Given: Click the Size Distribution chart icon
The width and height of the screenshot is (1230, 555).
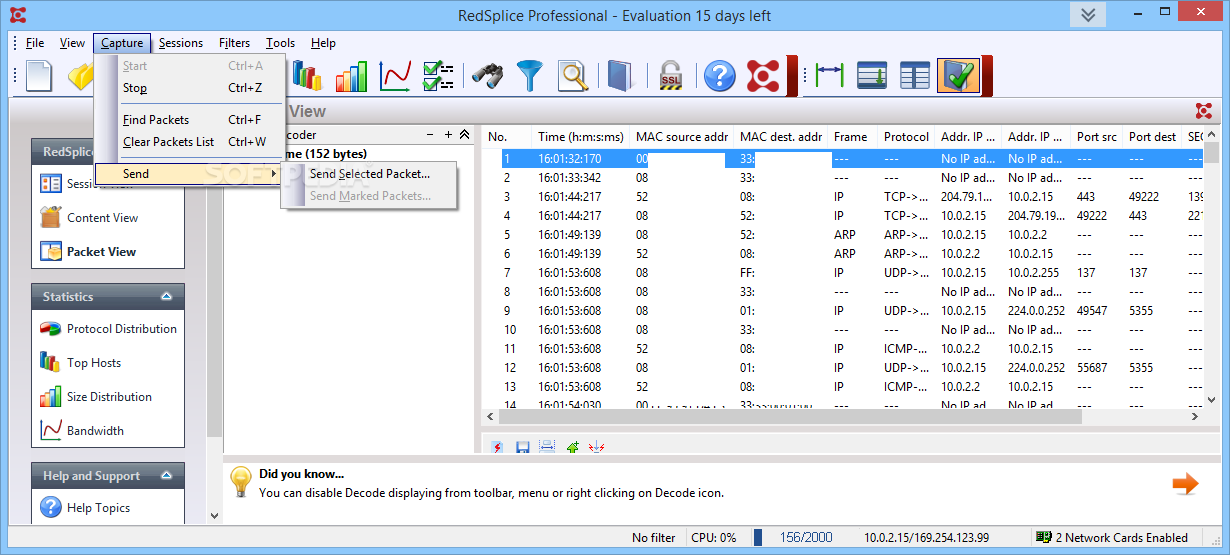Looking at the screenshot, I should (x=51, y=397).
